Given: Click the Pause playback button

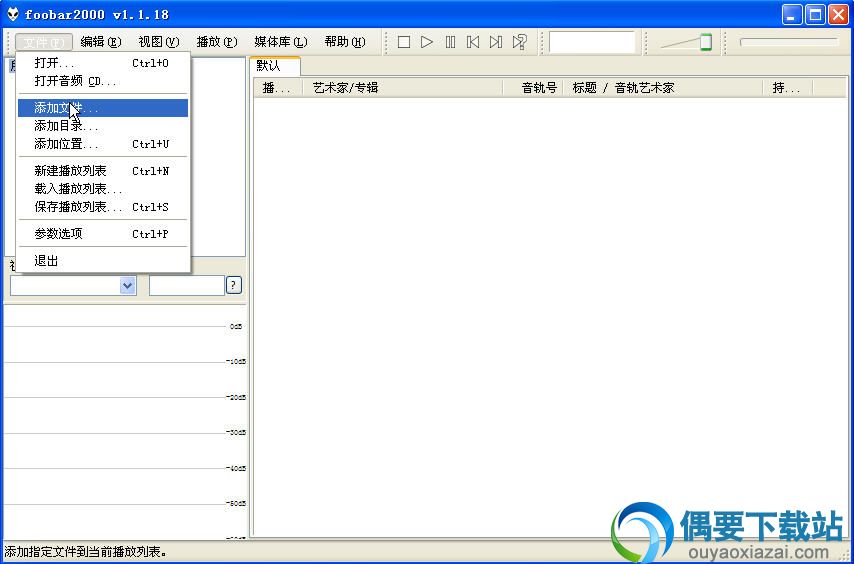Looking at the screenshot, I should [x=450, y=42].
